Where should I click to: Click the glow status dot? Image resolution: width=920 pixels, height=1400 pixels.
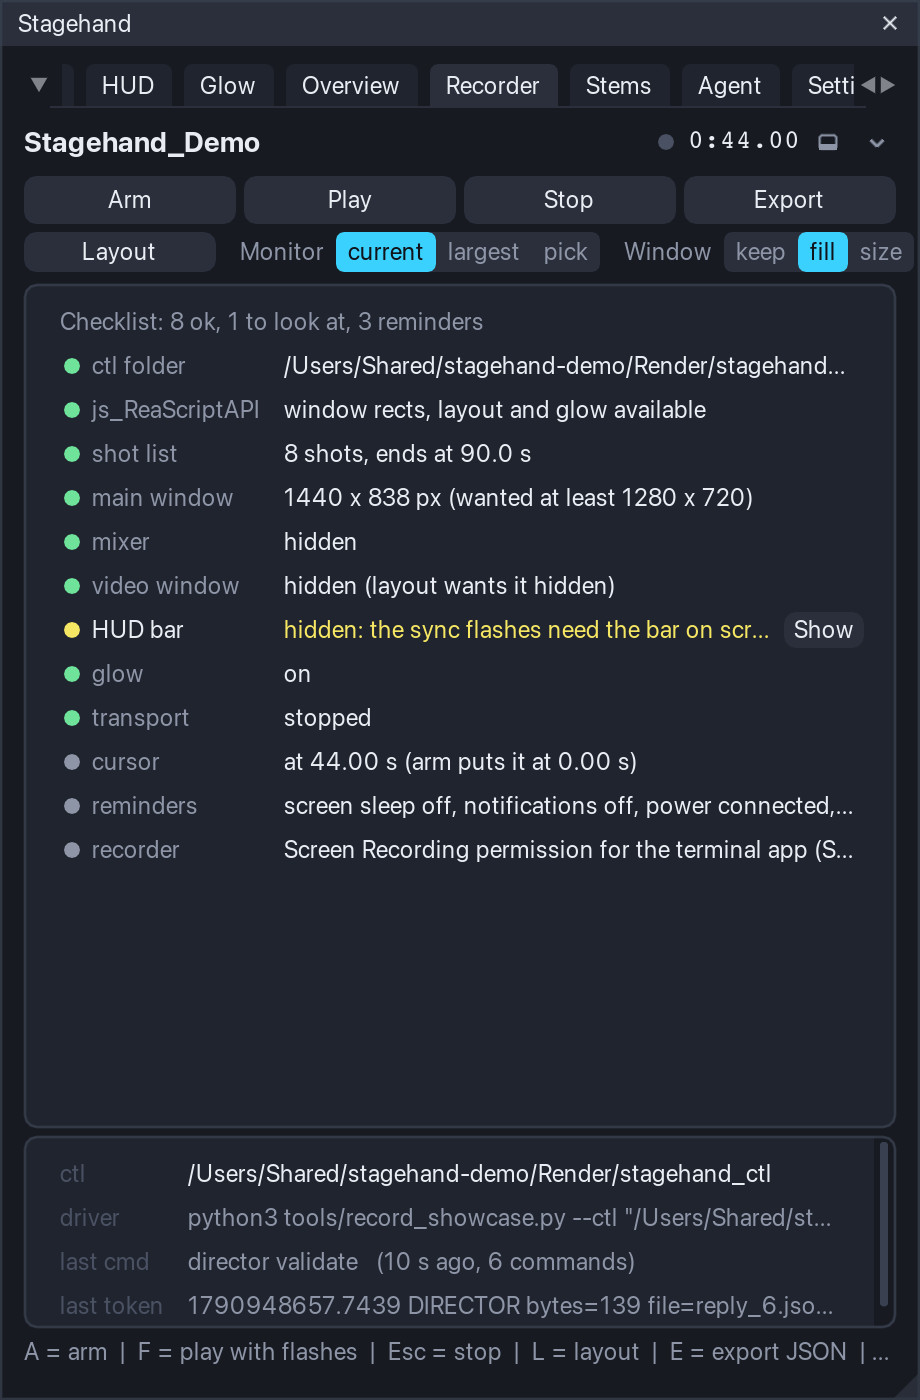(x=72, y=674)
